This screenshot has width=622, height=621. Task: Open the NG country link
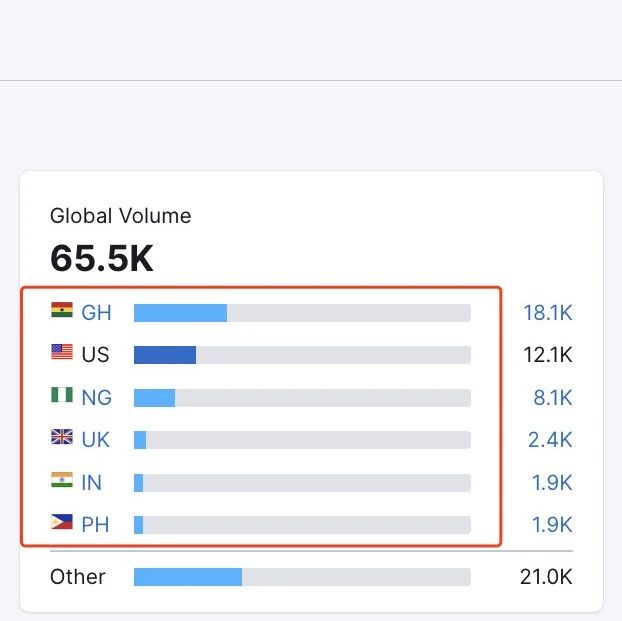(x=96, y=398)
